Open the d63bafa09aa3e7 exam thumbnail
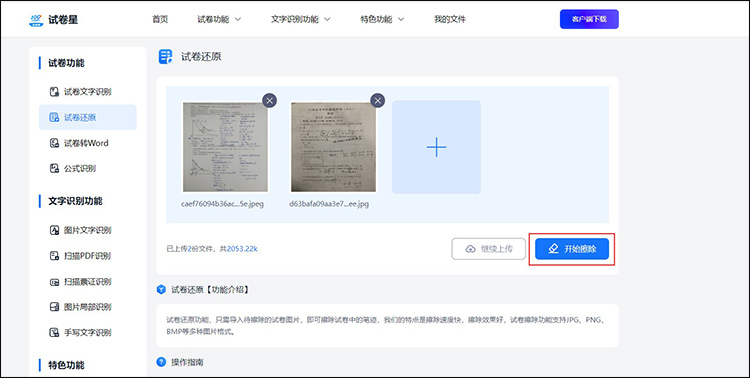750x378 pixels. tap(333, 147)
